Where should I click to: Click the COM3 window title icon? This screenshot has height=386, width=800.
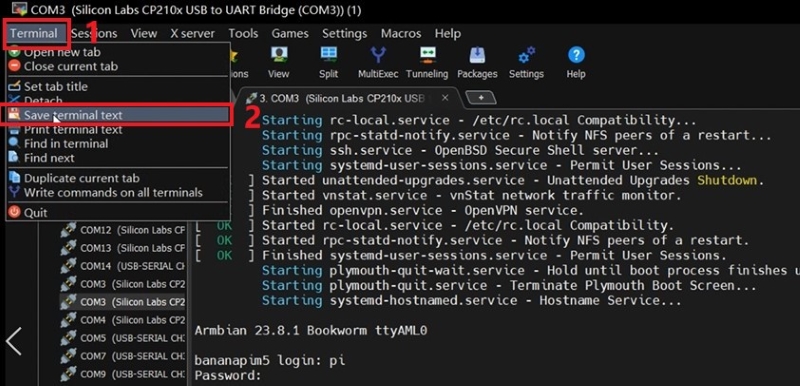point(19,9)
